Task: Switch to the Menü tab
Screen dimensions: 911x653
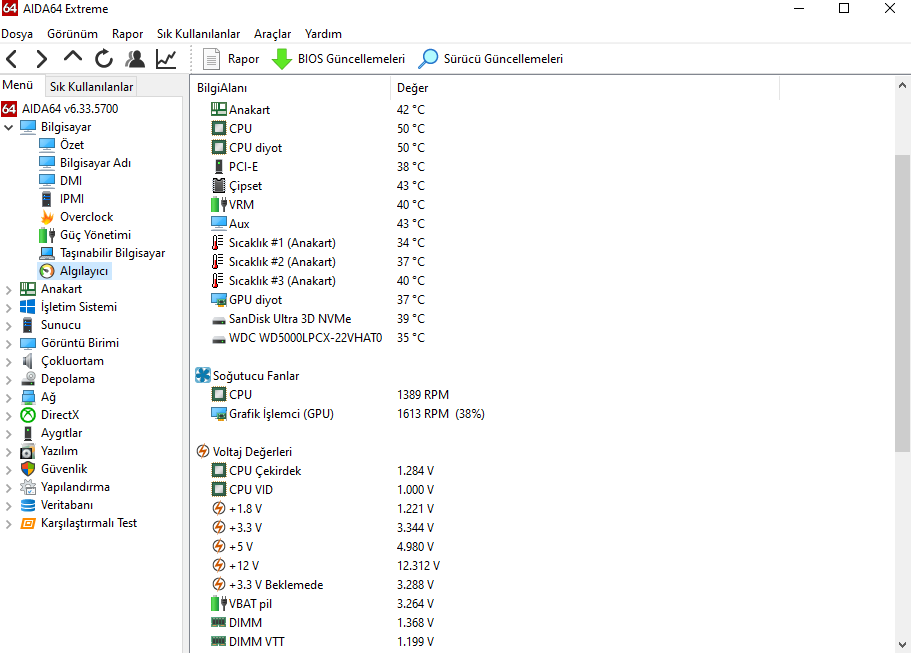Action: coord(18,85)
